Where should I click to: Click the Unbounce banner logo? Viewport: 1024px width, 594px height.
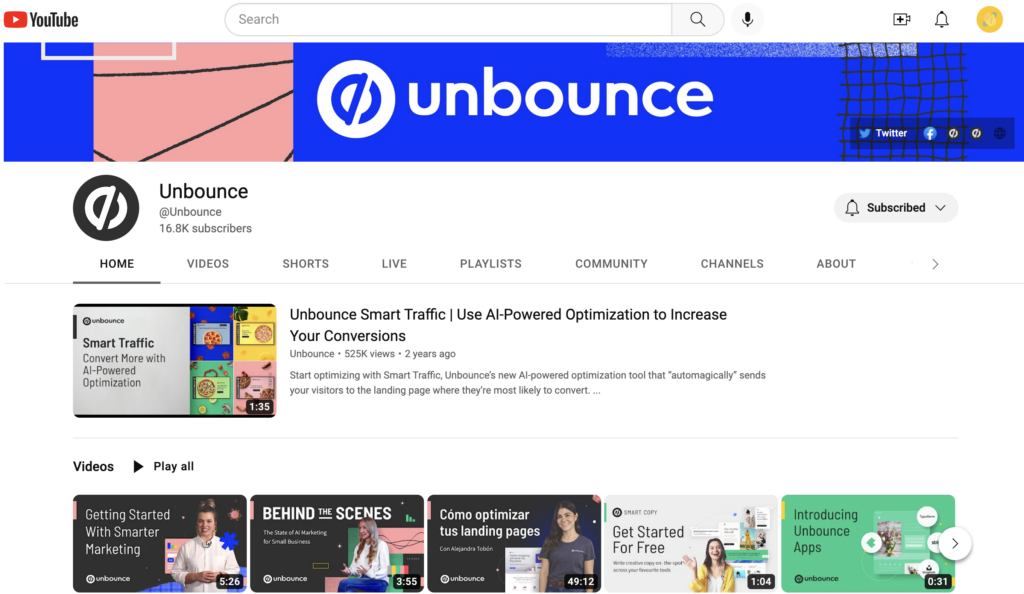click(x=515, y=99)
